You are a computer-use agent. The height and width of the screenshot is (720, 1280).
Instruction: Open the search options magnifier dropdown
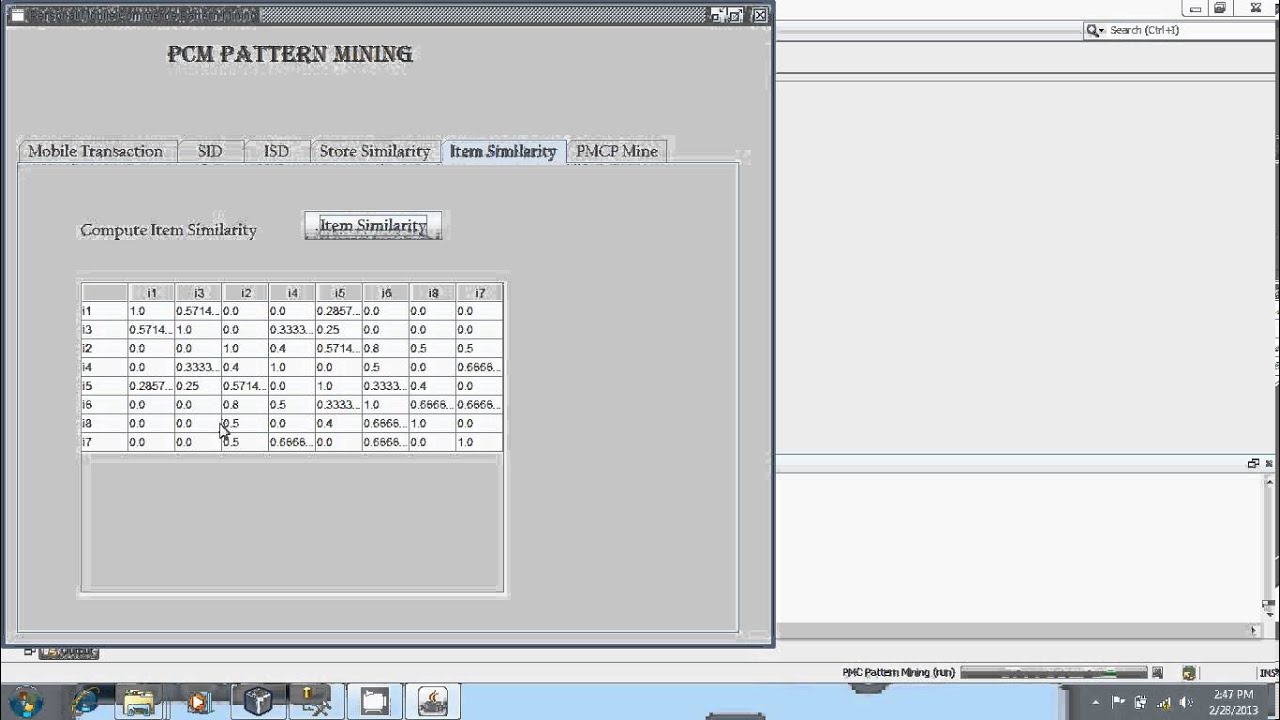tap(1096, 30)
